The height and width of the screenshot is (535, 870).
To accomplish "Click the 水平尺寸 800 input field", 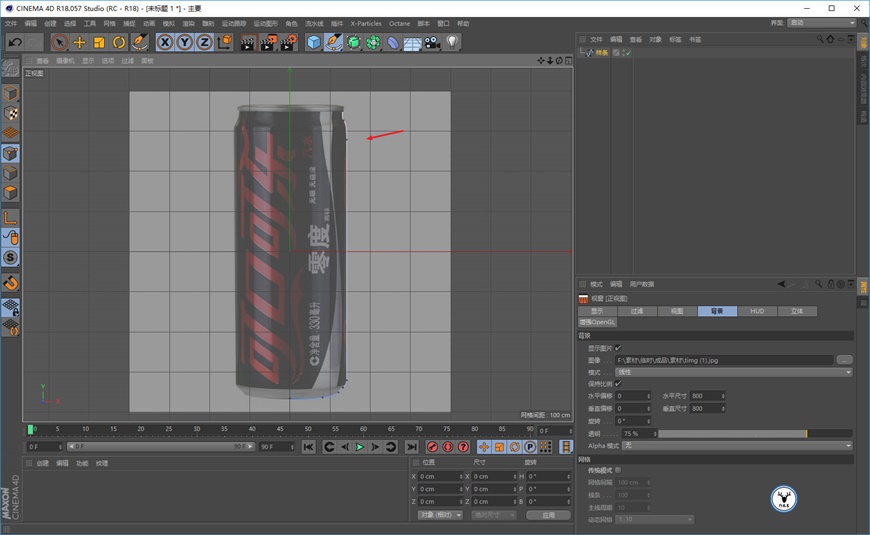I will 707,396.
